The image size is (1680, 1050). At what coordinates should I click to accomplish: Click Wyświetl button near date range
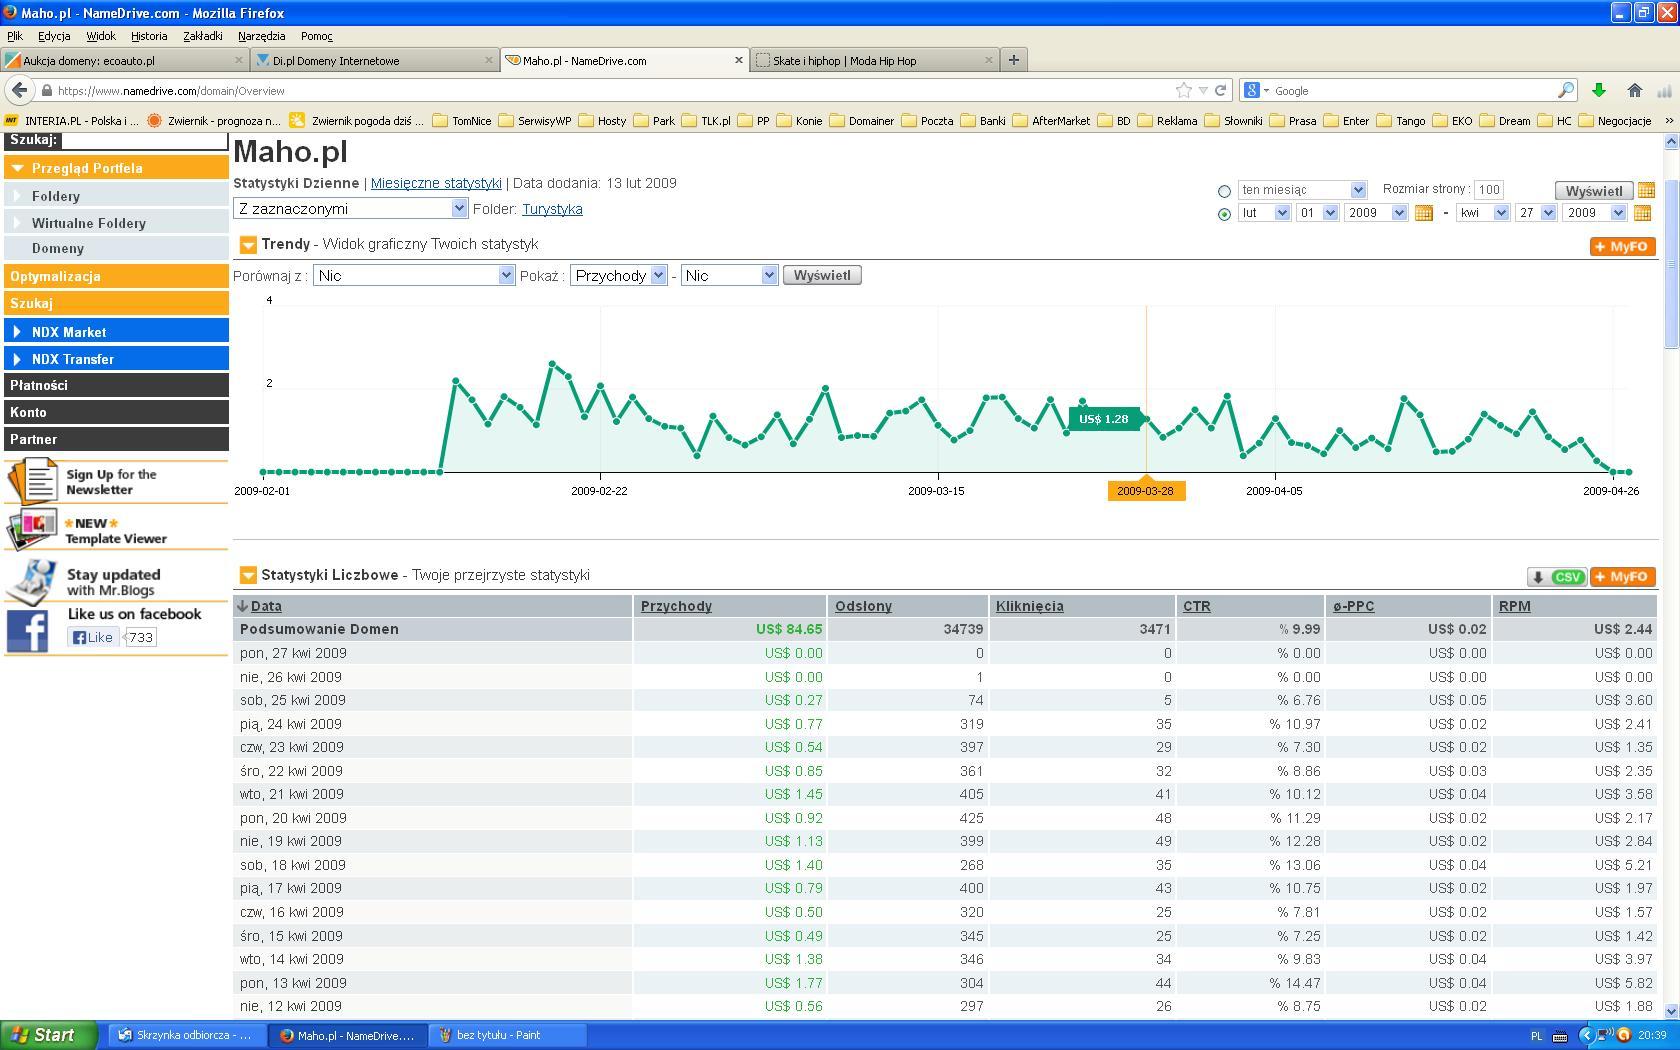(x=1594, y=190)
